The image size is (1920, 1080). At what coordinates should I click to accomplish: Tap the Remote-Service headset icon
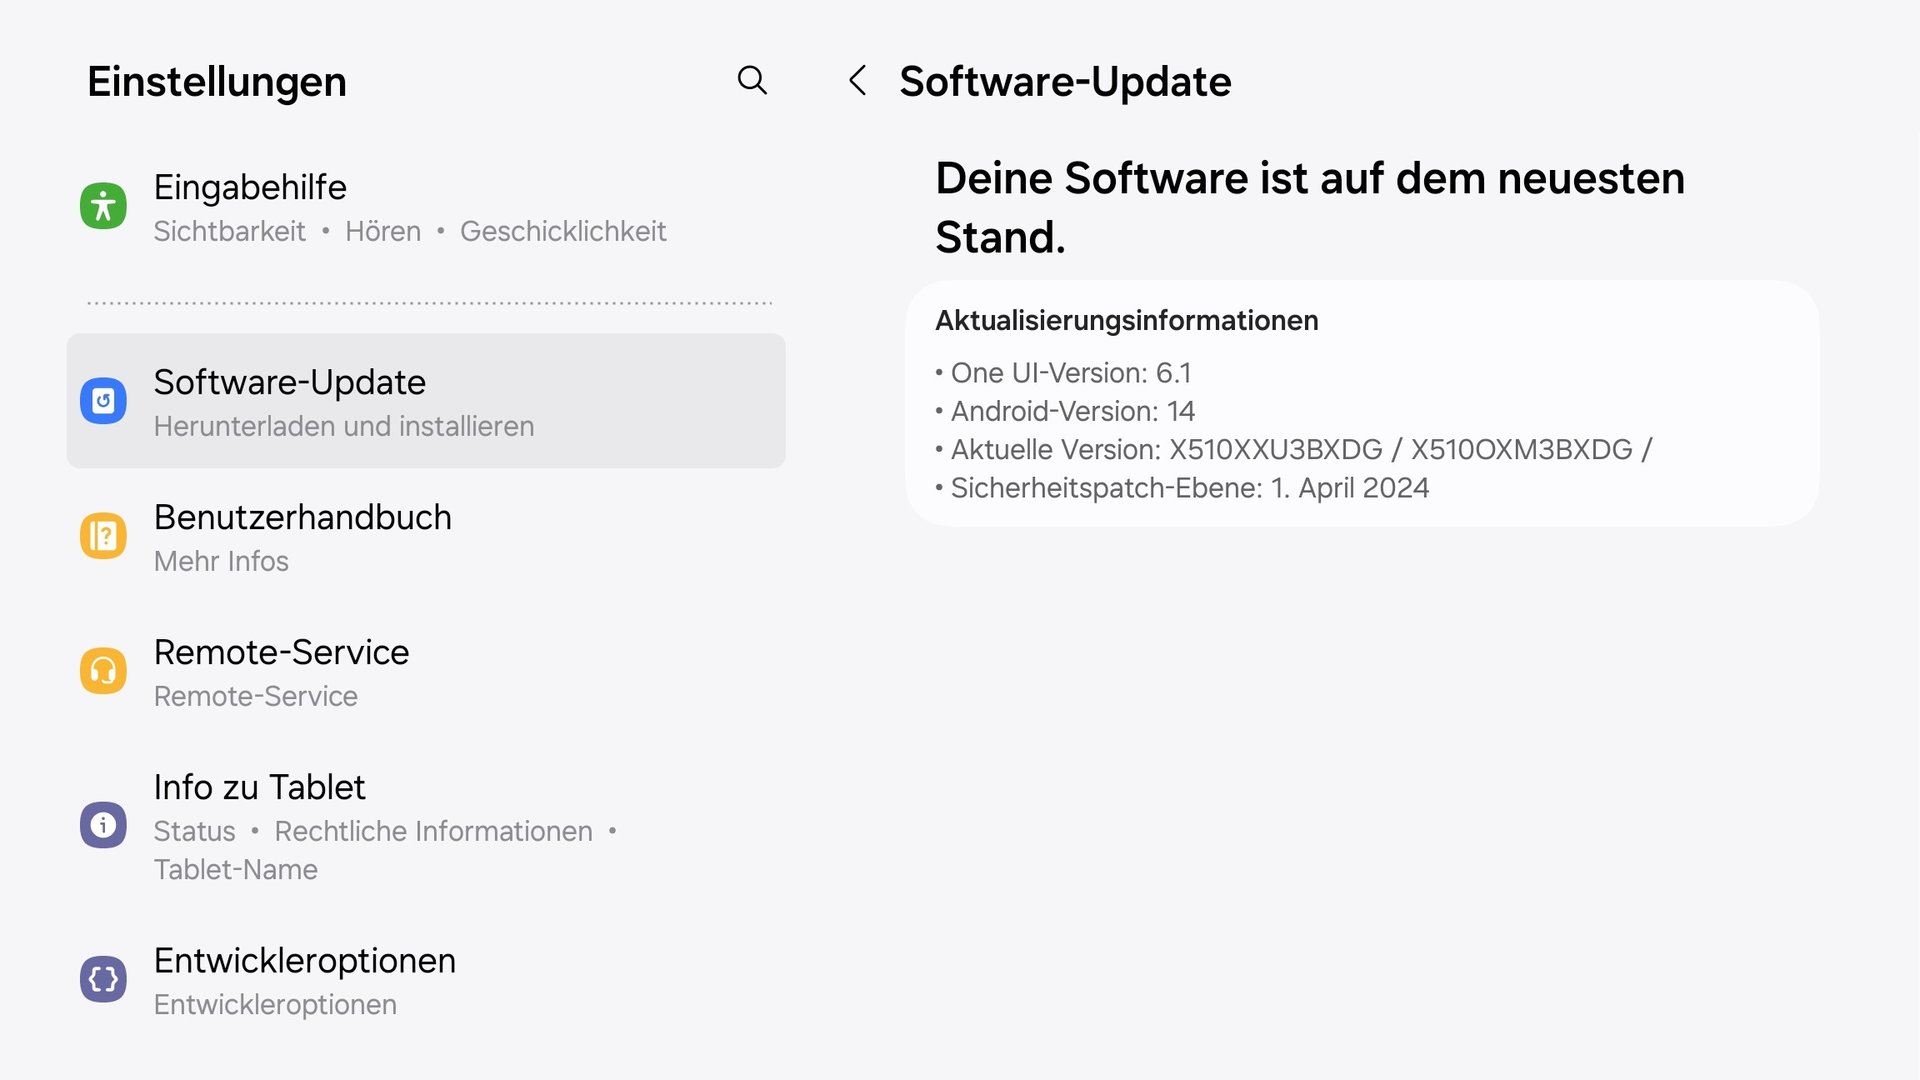click(103, 671)
